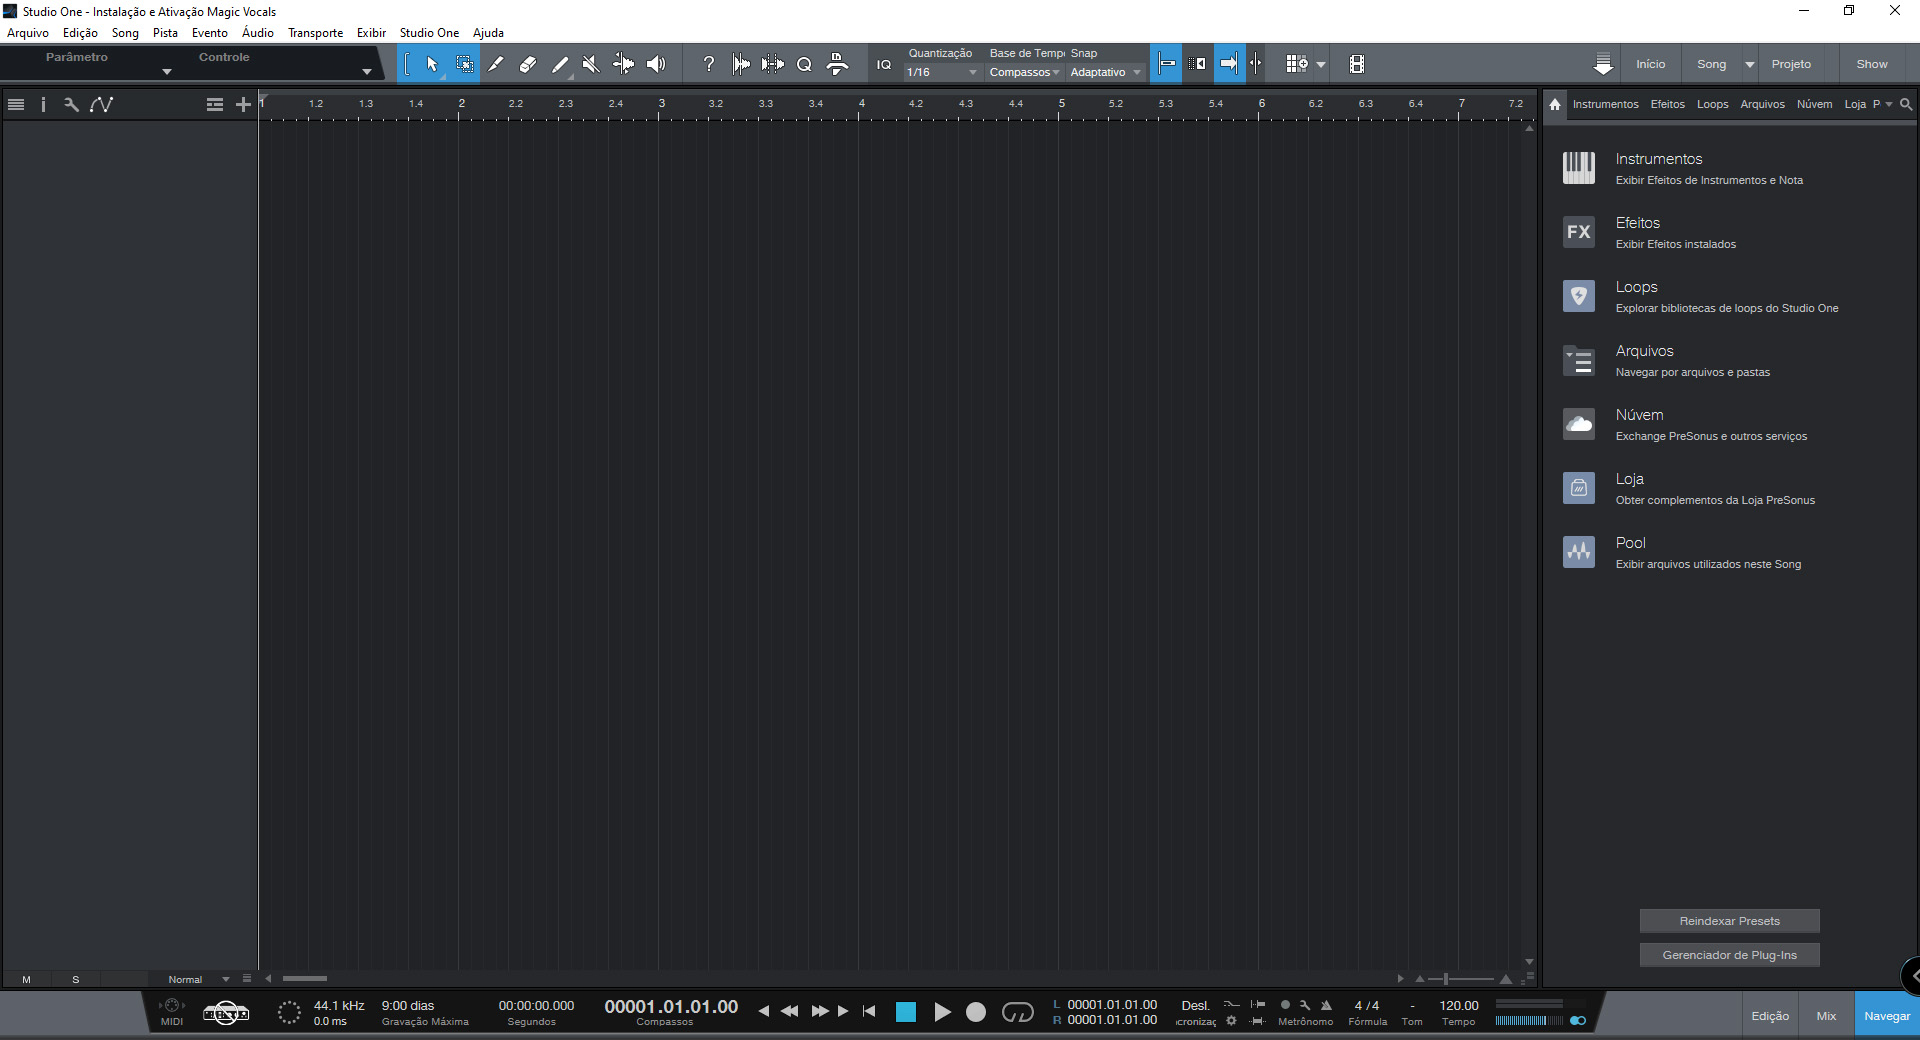Viewport: 1920px width, 1040px height.
Task: Click the Instrumentos piano keys icon
Action: pyautogui.click(x=1579, y=168)
